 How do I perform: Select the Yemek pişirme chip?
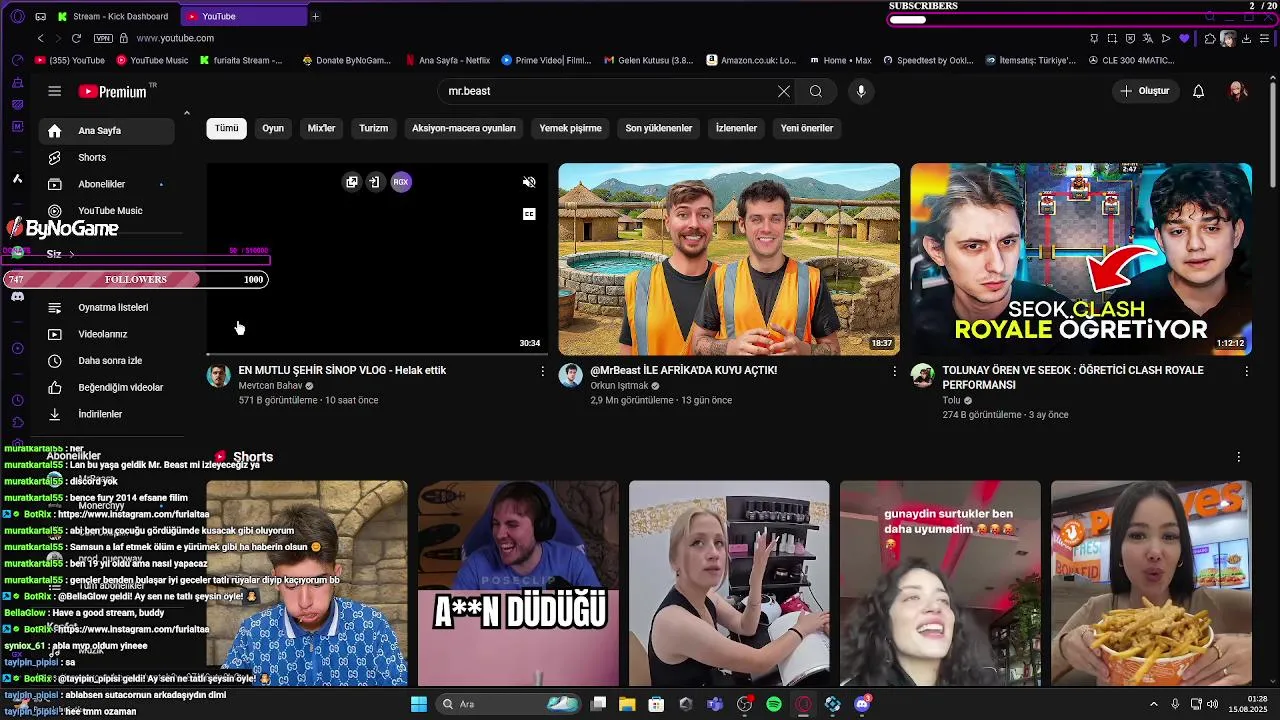570,128
